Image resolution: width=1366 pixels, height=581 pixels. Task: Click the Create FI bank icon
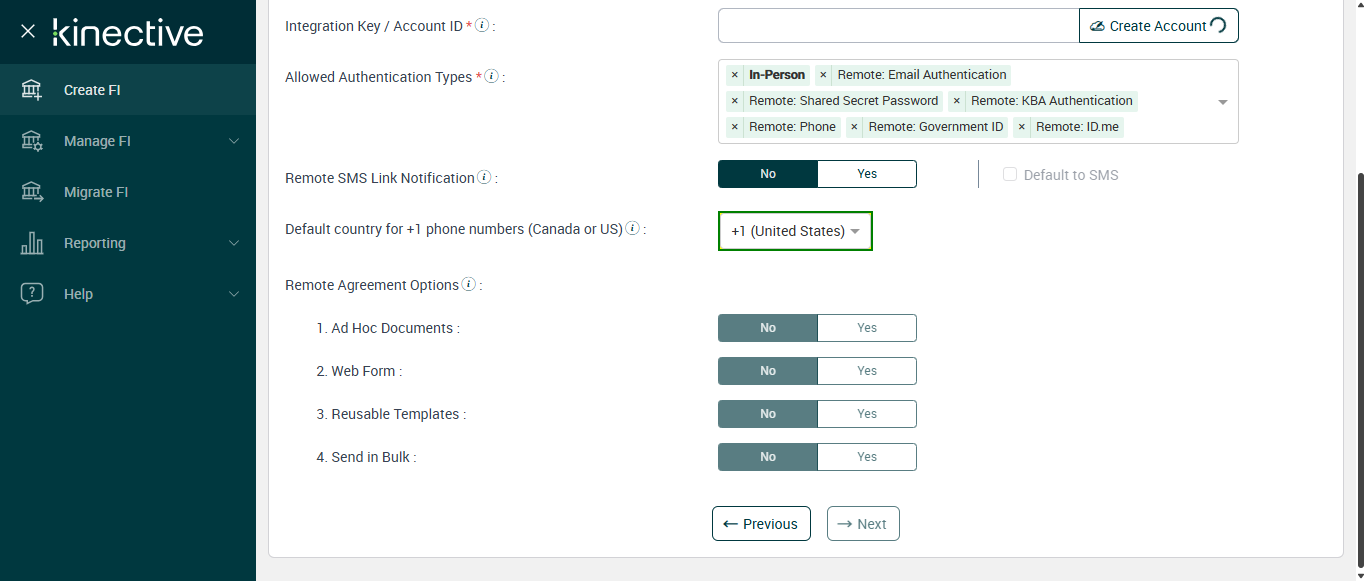click(32, 90)
